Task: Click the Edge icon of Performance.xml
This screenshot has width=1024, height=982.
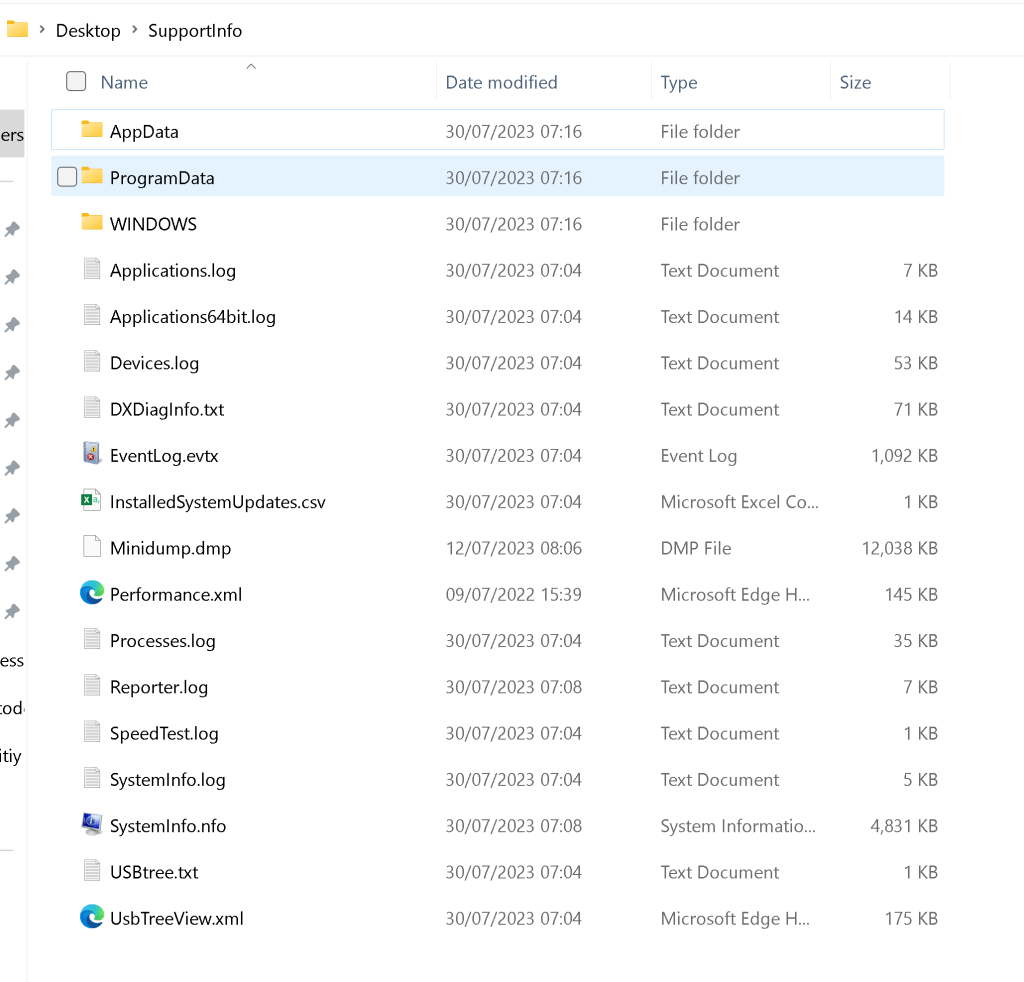Action: [92, 593]
